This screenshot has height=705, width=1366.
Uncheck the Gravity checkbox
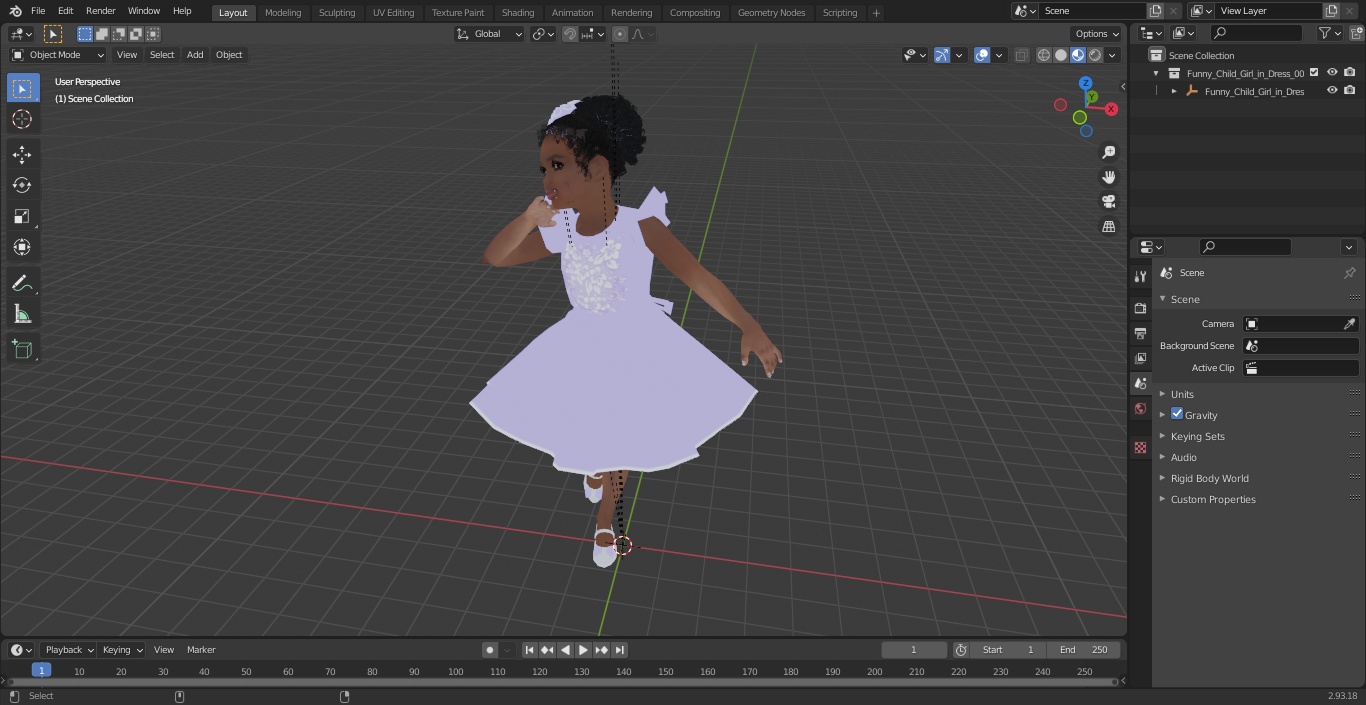click(1177, 414)
